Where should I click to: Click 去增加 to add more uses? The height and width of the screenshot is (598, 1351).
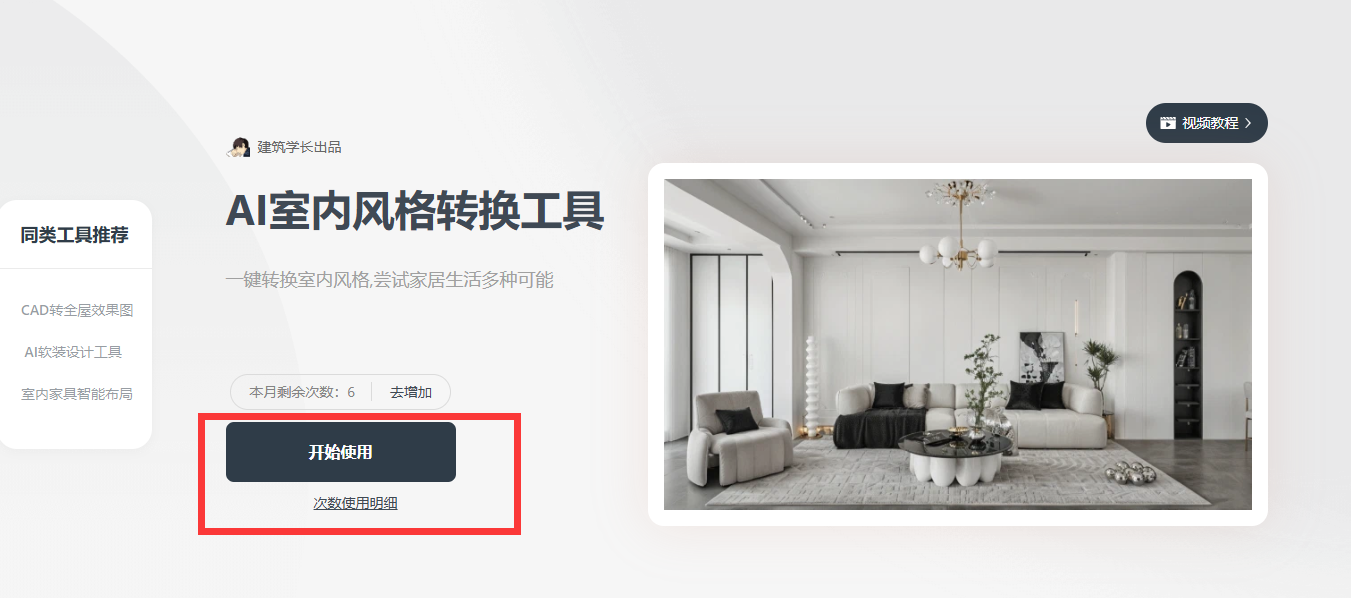[411, 392]
